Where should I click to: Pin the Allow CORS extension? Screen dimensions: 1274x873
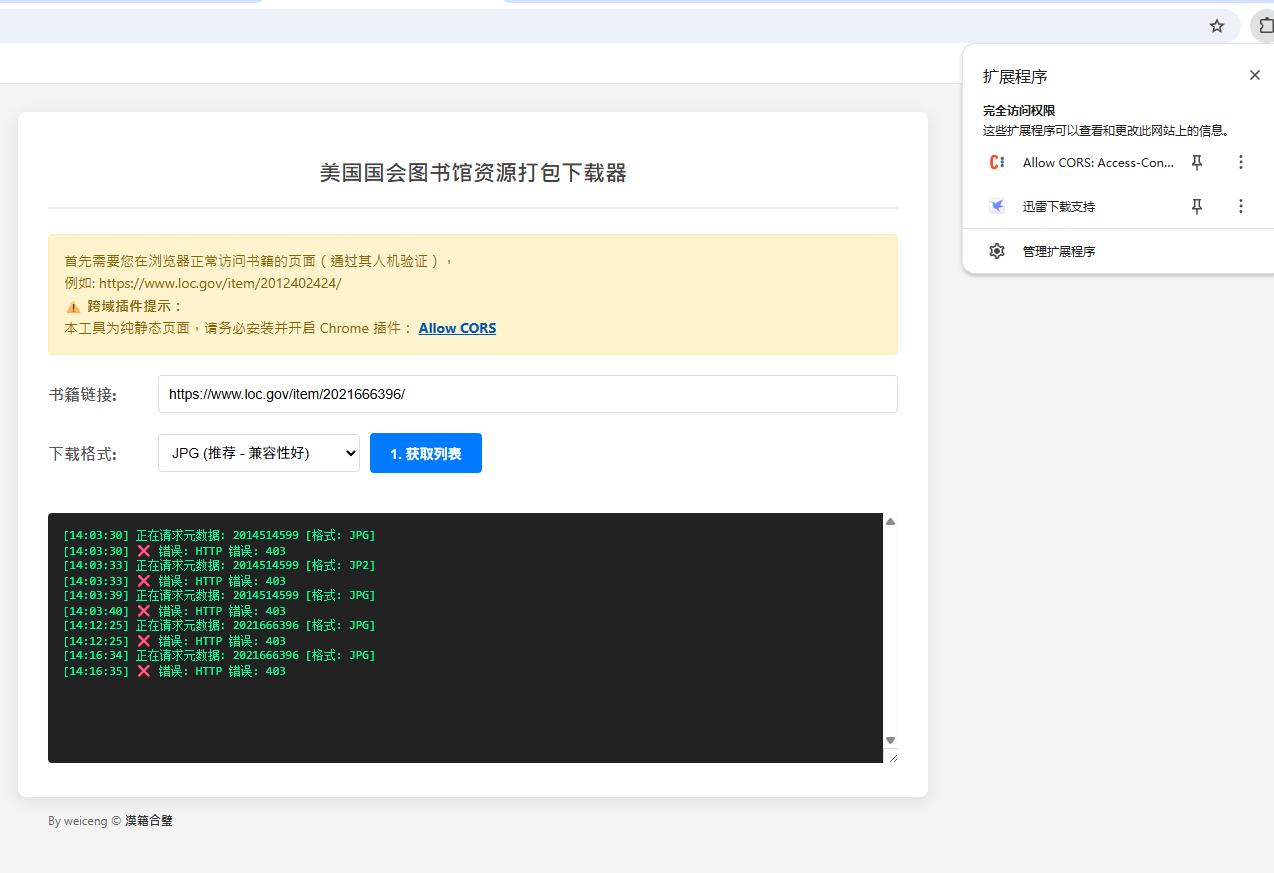tap(1197, 162)
